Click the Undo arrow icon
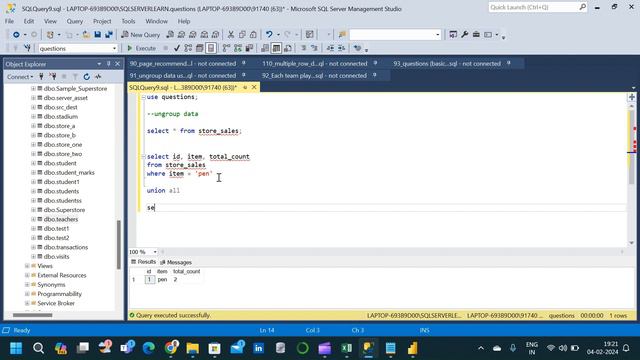 pos(269,35)
